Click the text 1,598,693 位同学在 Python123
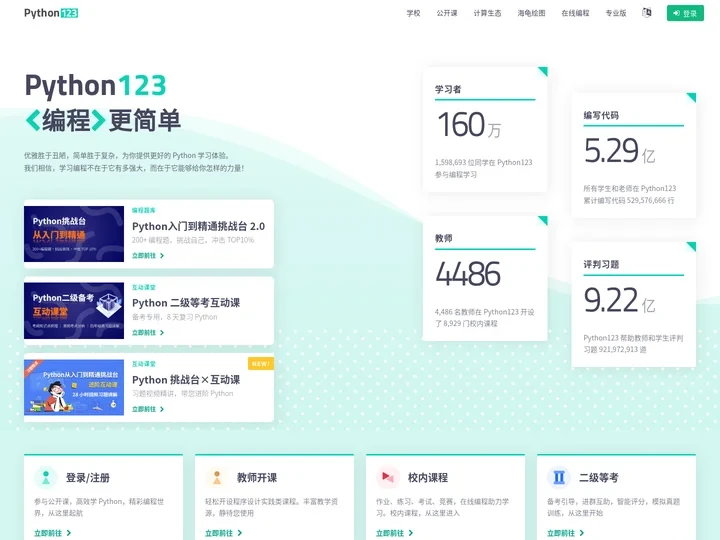The width and height of the screenshot is (720, 540). click(484, 163)
